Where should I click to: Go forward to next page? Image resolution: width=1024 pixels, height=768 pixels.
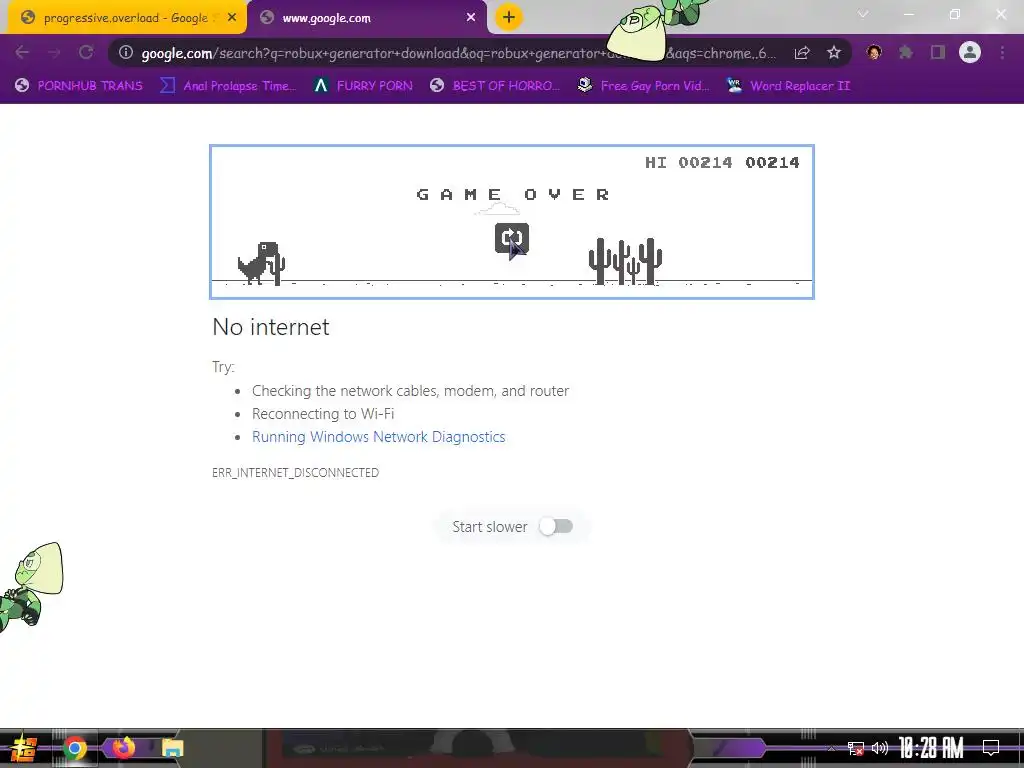point(54,53)
